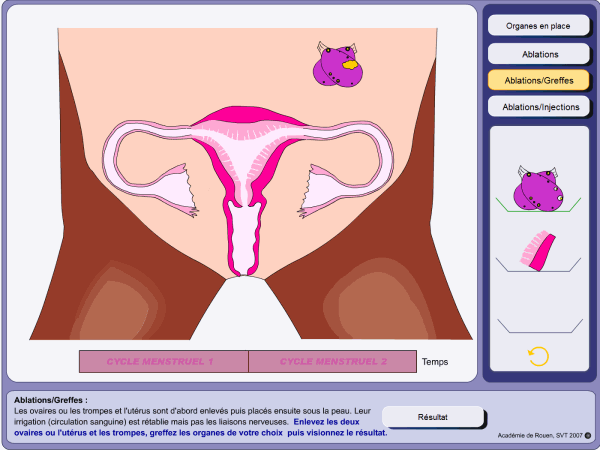Image resolution: width=600 pixels, height=450 pixels.
Task: Click the Temps label
Action: click(x=435, y=362)
